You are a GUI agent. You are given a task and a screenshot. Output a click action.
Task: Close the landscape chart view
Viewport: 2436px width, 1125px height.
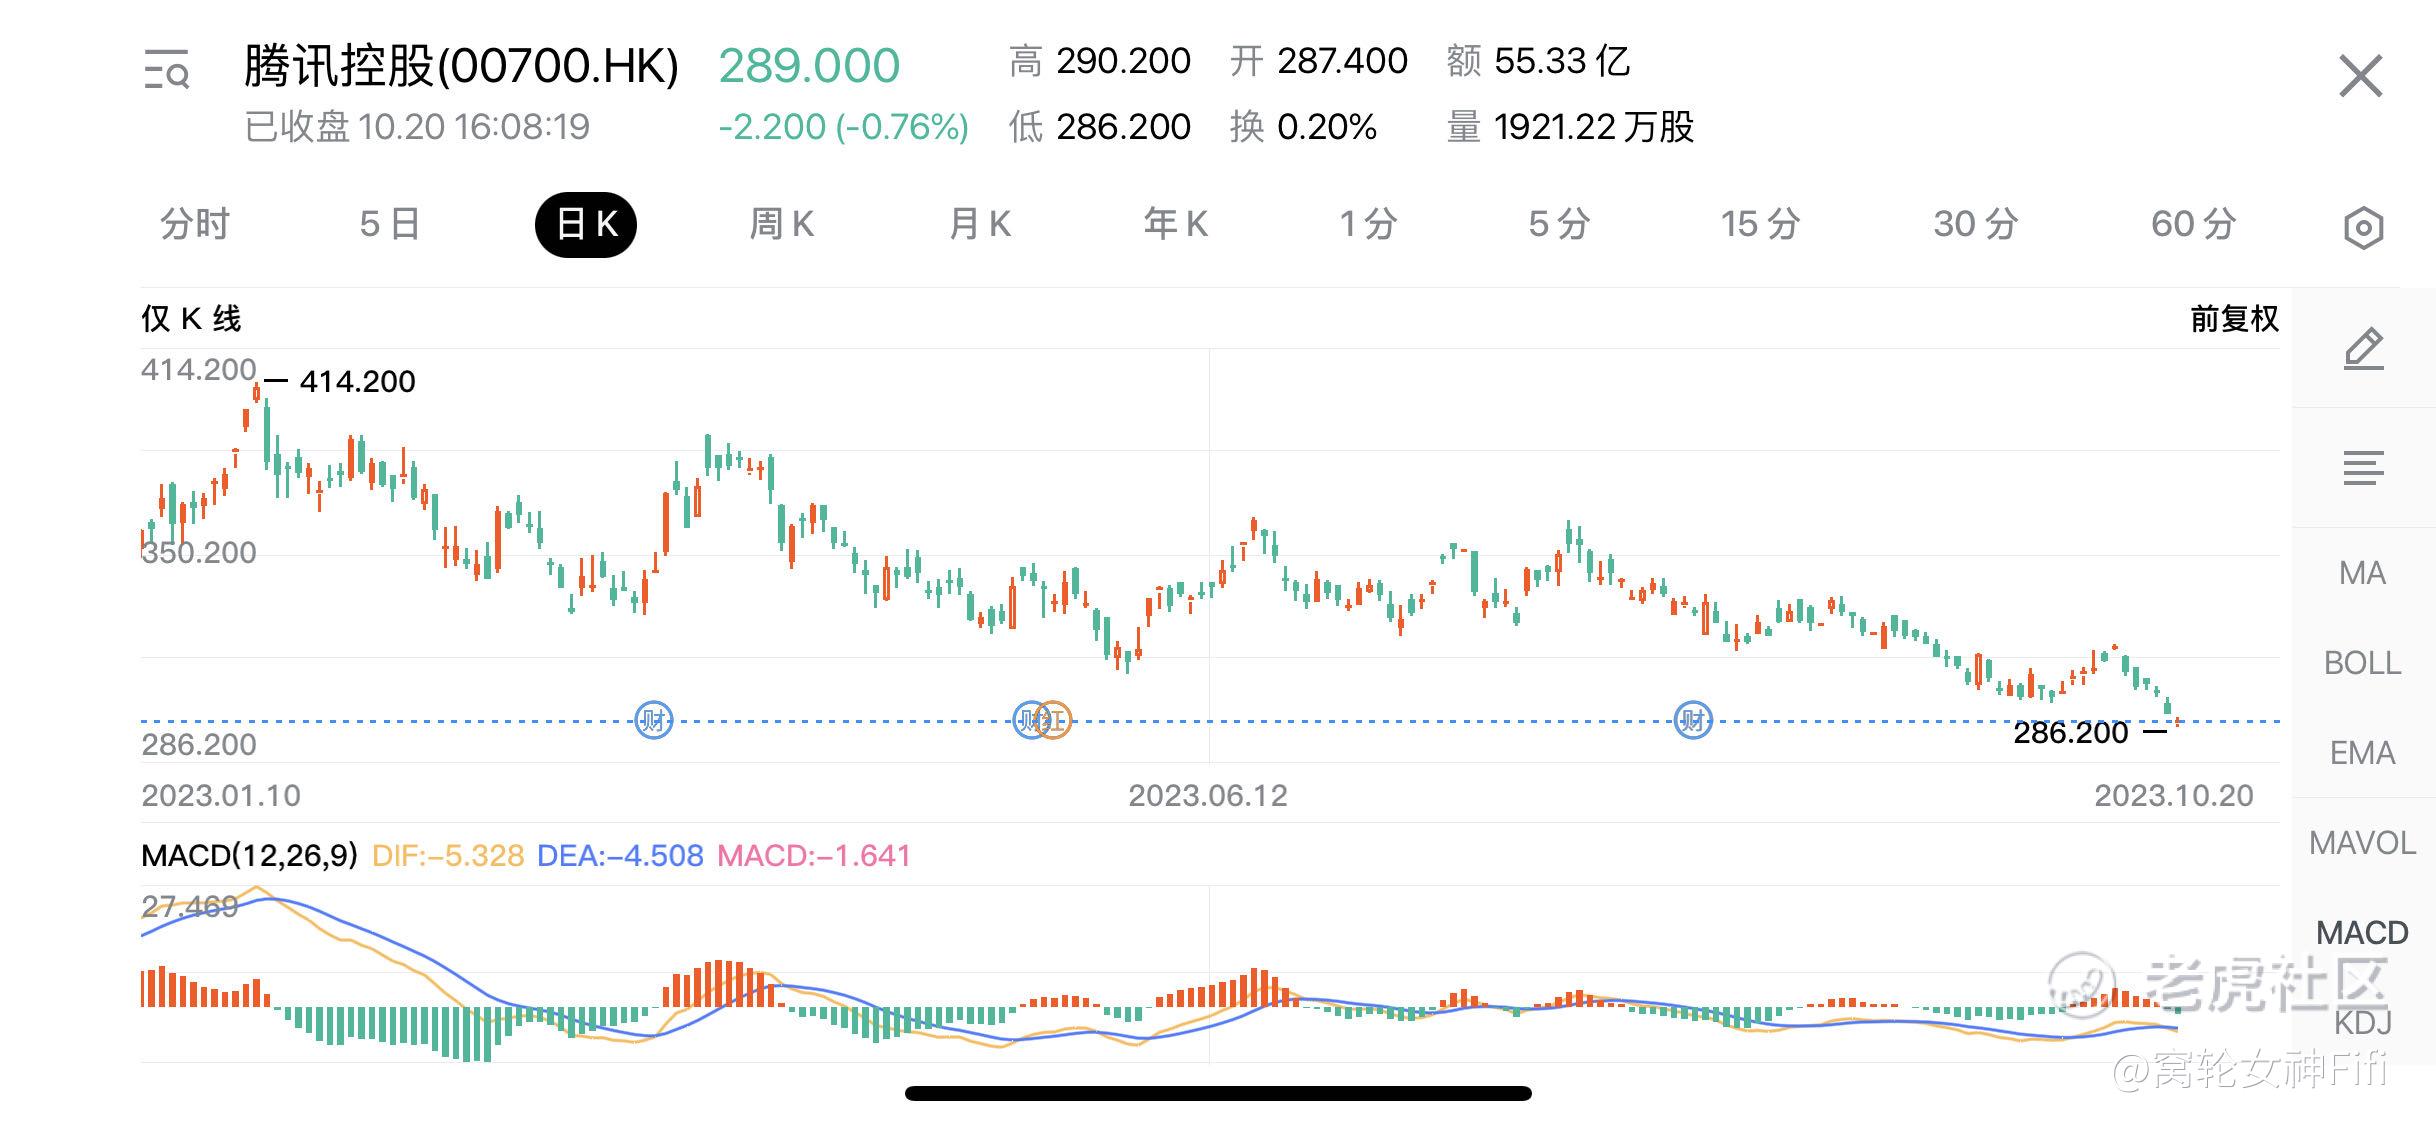pos(2361,76)
